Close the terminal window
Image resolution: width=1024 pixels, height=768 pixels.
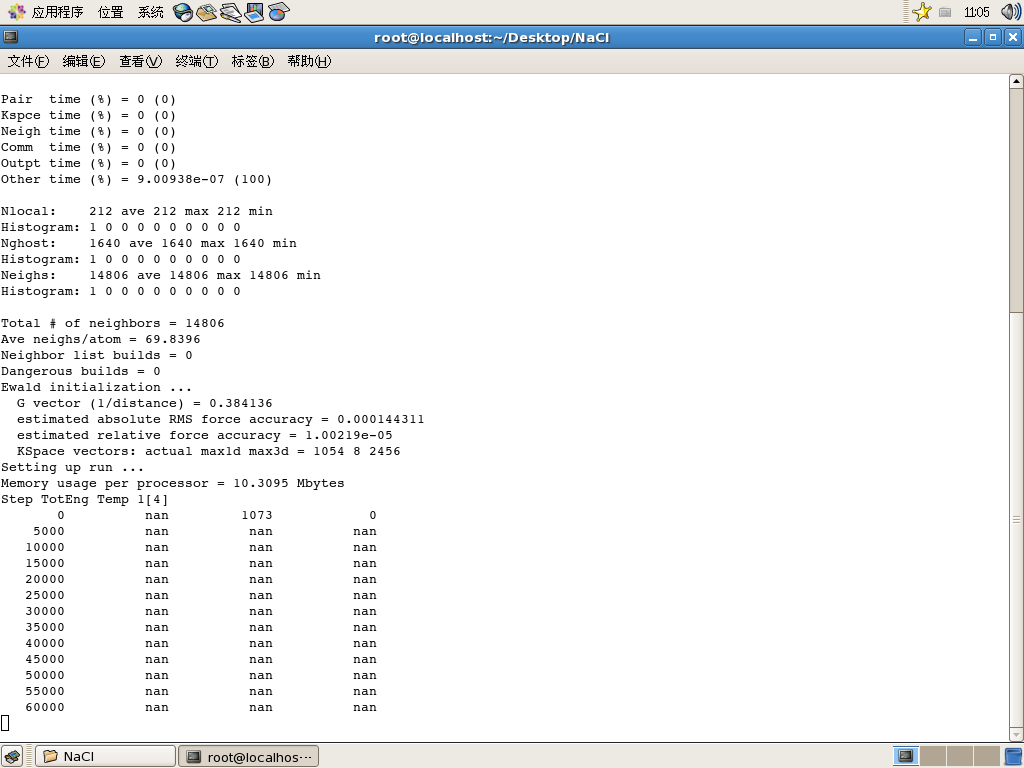pyautogui.click(x=1013, y=37)
